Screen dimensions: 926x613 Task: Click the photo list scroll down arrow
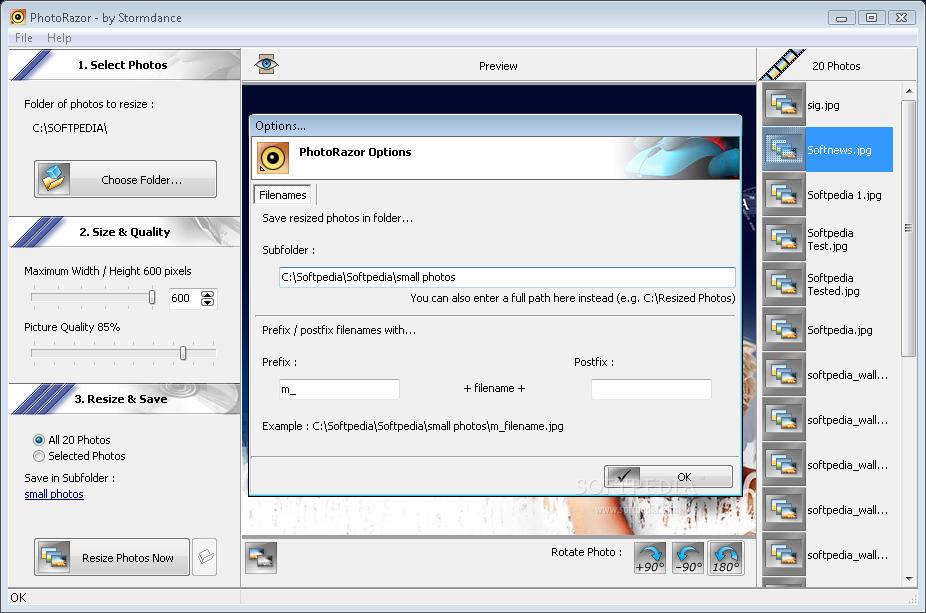click(909, 579)
